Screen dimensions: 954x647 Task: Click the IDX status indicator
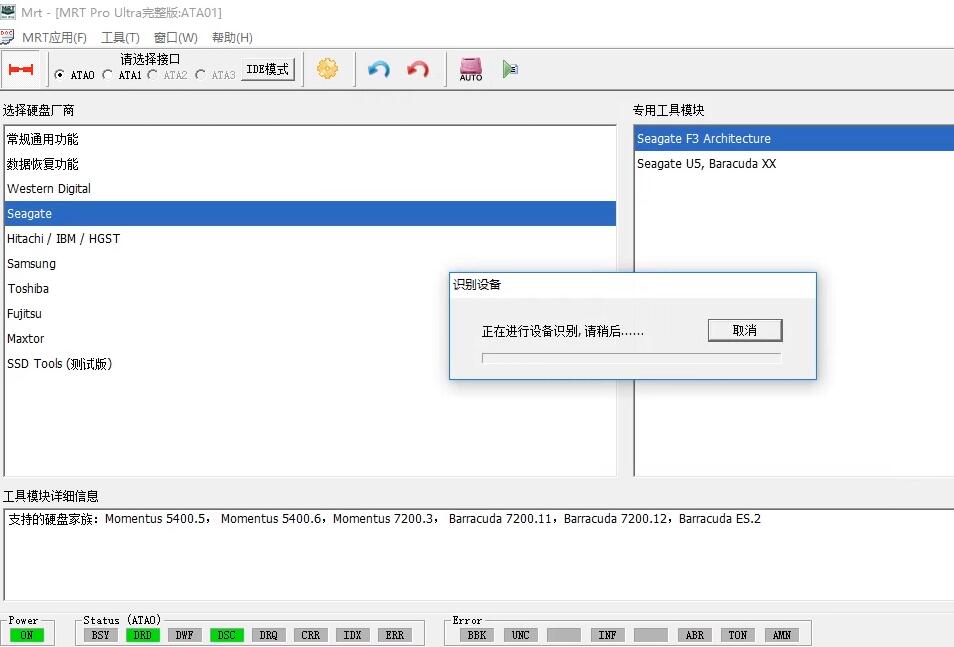point(352,635)
